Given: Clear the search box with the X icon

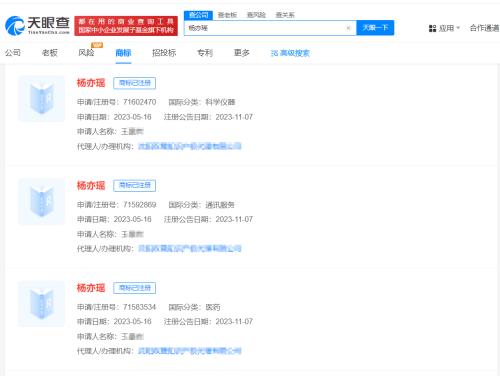Looking at the screenshot, I should pyautogui.click(x=348, y=28).
